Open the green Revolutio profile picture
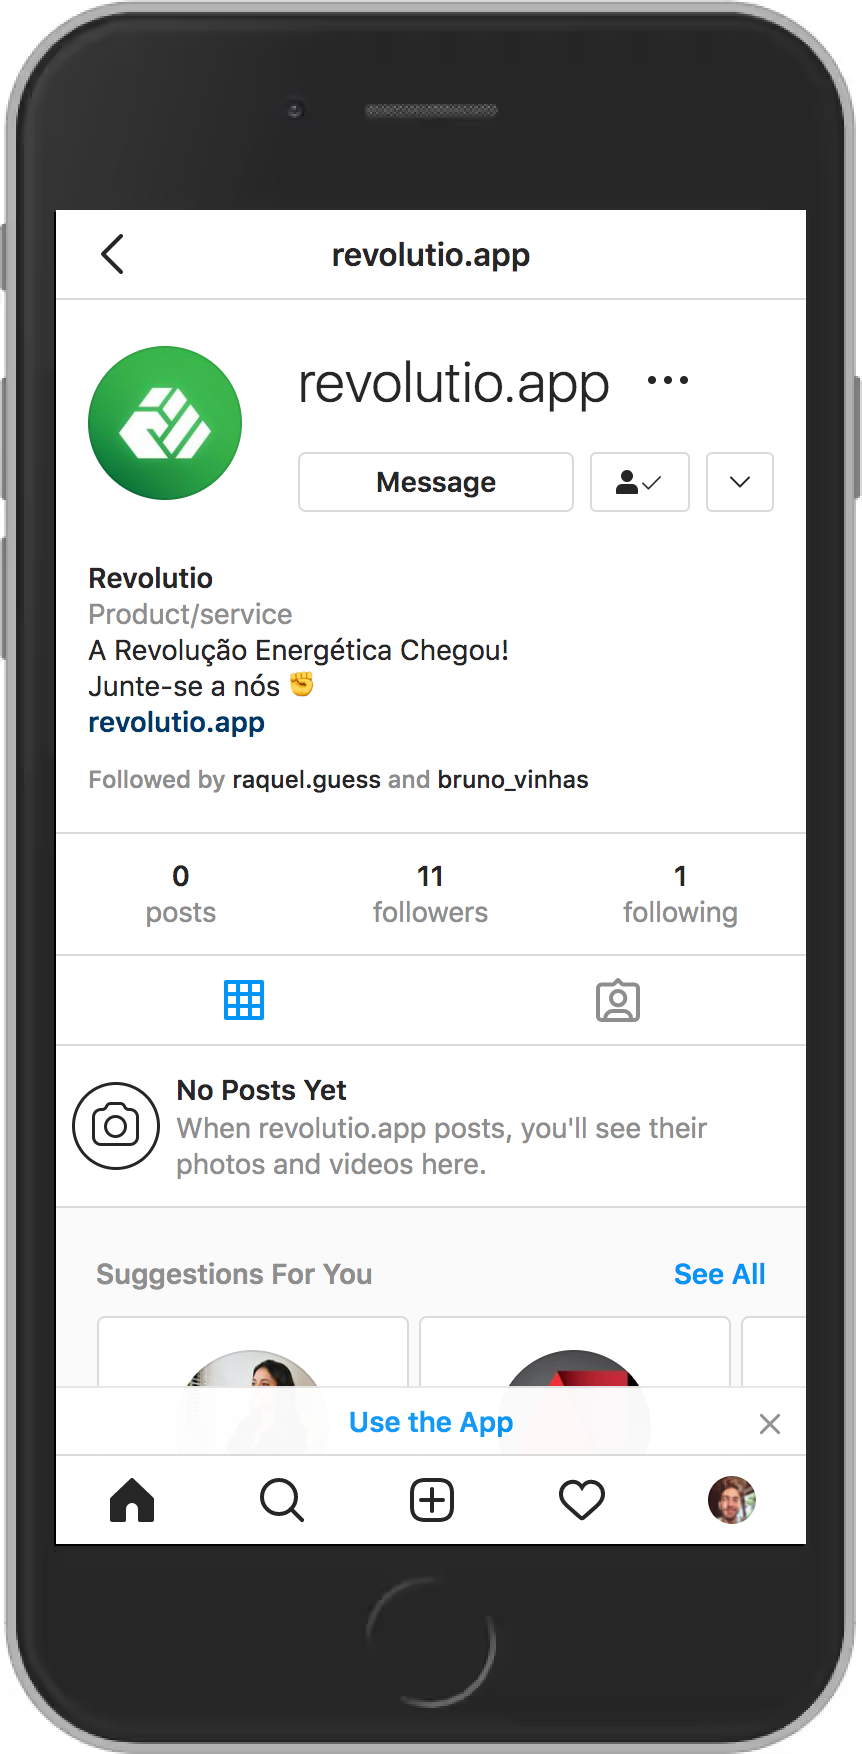 click(165, 423)
